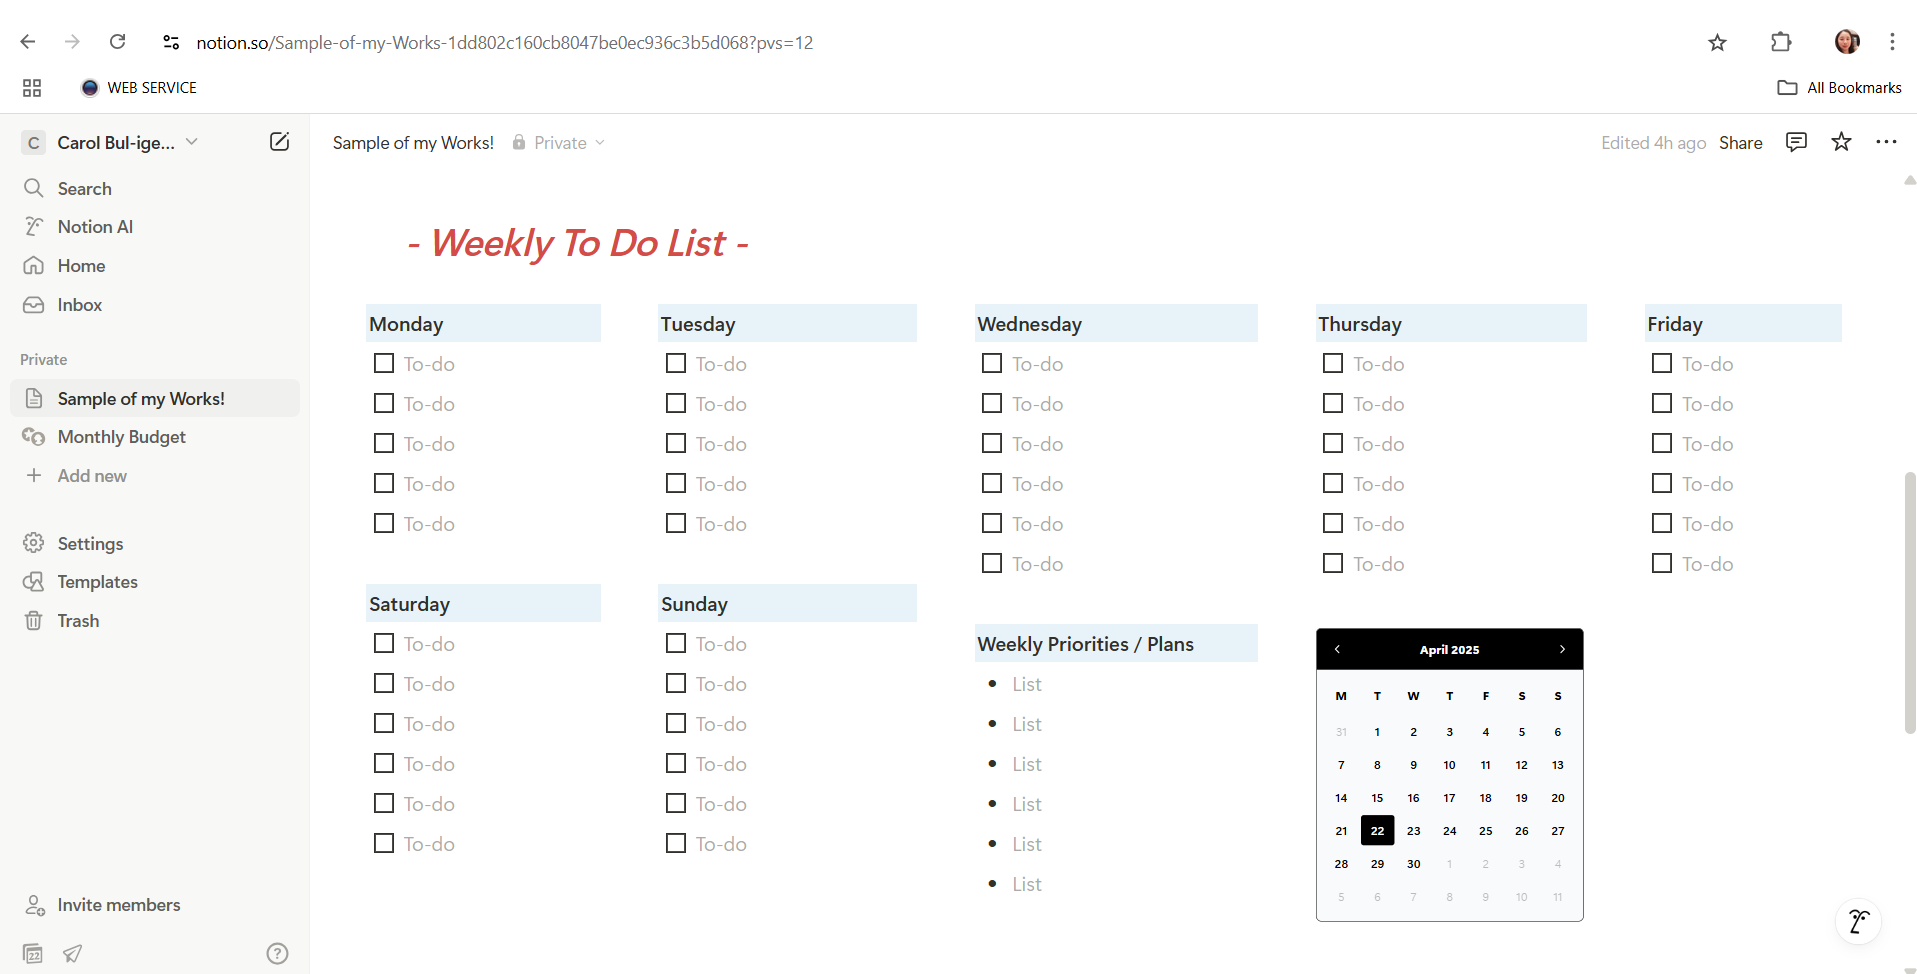Image resolution: width=1917 pixels, height=974 pixels.
Task: Click the new page compose icon
Action: [280, 142]
